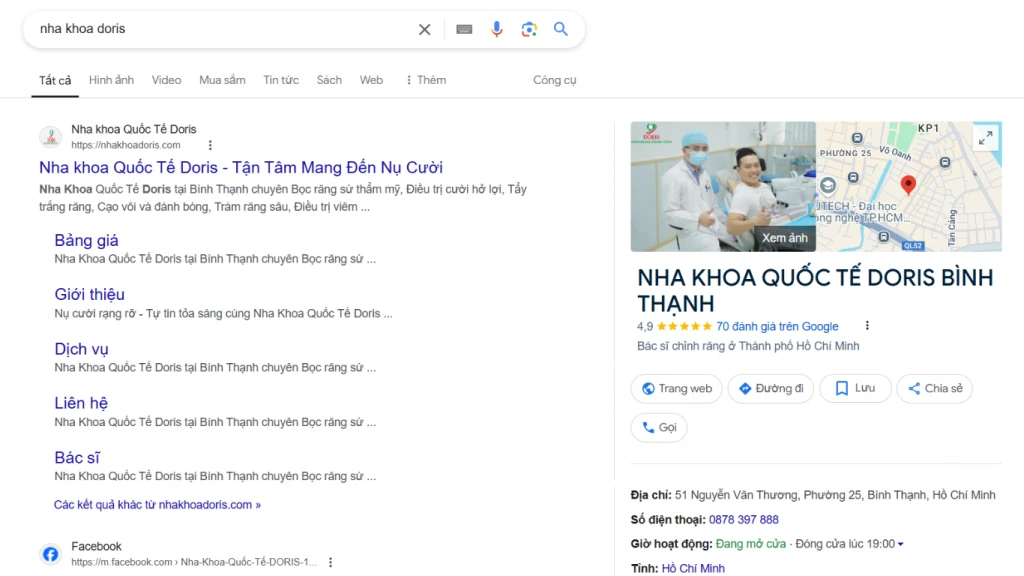Screen dimensions: 1024x576
Task: Click the Facebook logo icon
Action: 50,554
